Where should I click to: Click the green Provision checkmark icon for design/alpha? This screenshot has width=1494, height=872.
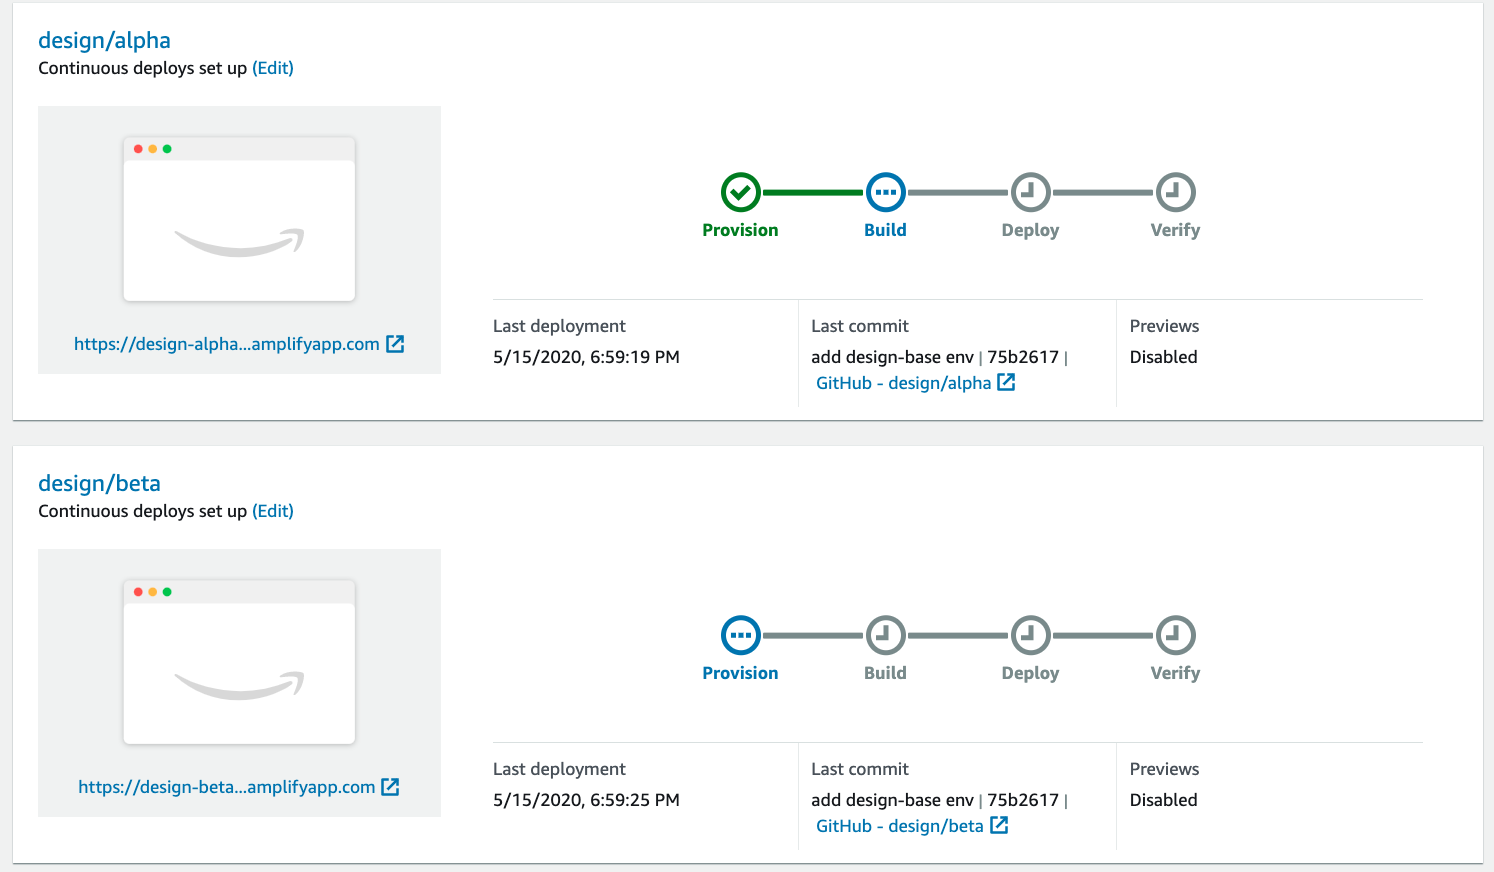point(740,192)
